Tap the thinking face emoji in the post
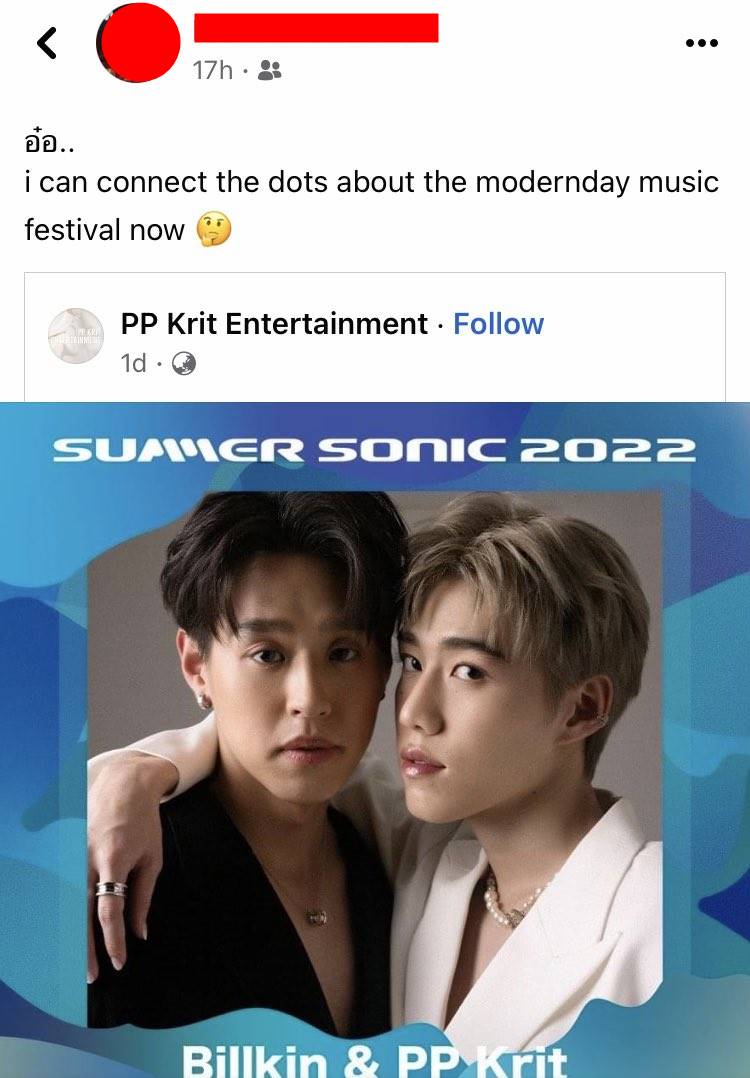 tap(214, 230)
